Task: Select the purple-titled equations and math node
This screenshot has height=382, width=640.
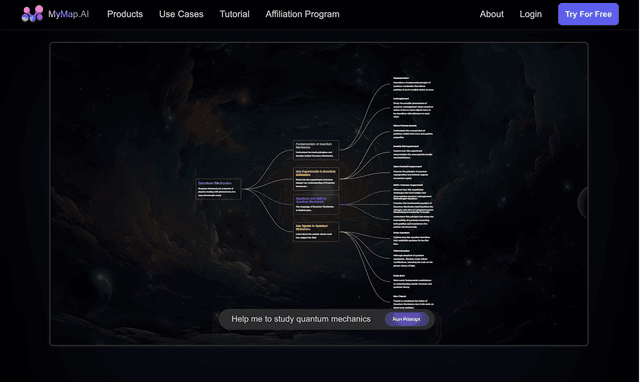Action: pos(316,204)
